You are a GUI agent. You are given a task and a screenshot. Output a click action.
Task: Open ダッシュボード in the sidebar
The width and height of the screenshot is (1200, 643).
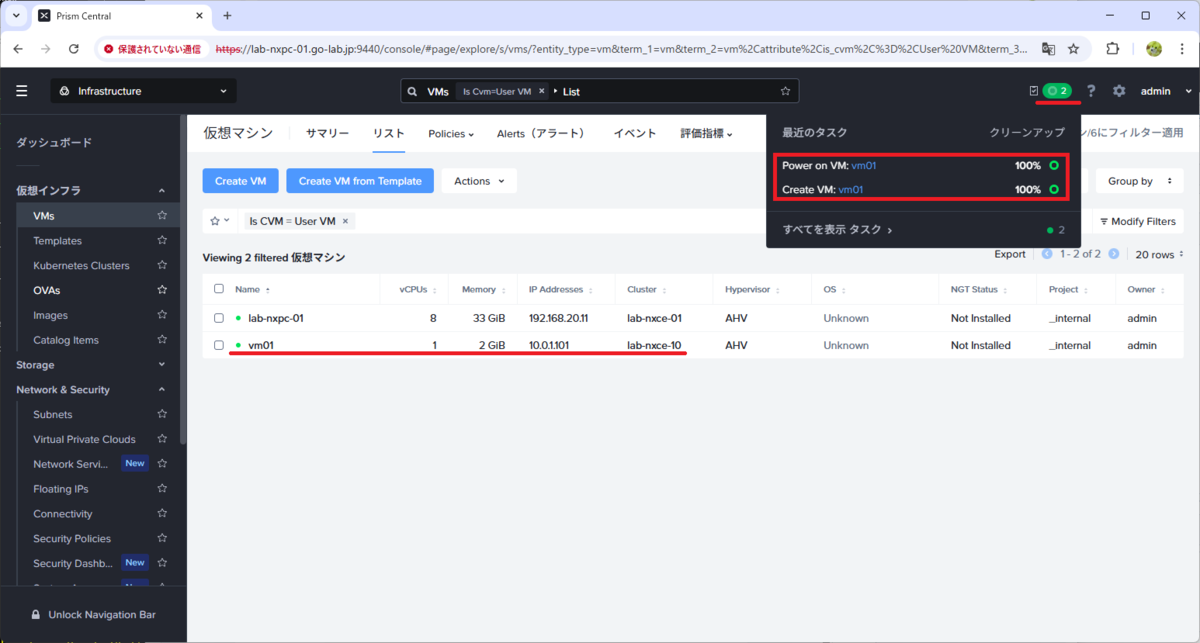pos(54,143)
